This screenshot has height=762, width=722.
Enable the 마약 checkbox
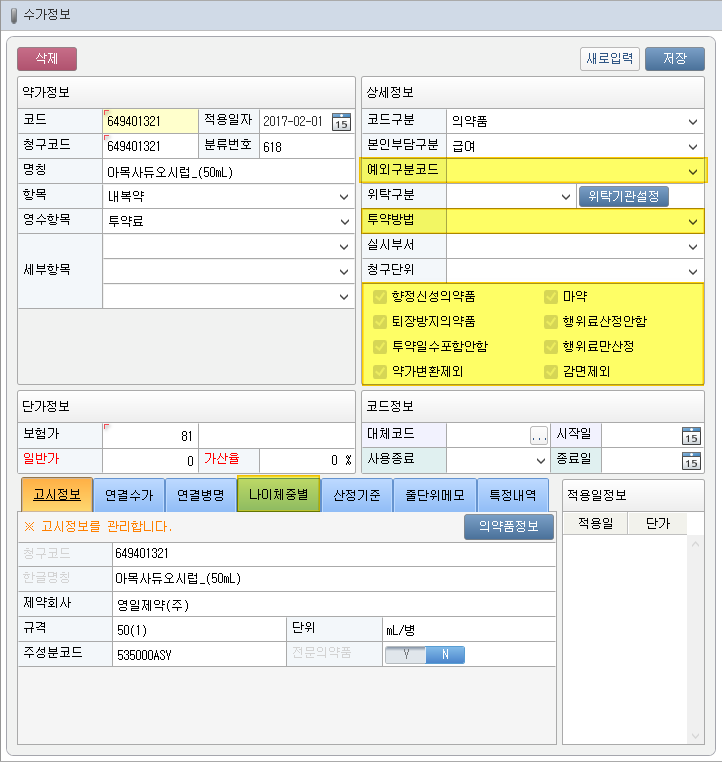coord(551,297)
